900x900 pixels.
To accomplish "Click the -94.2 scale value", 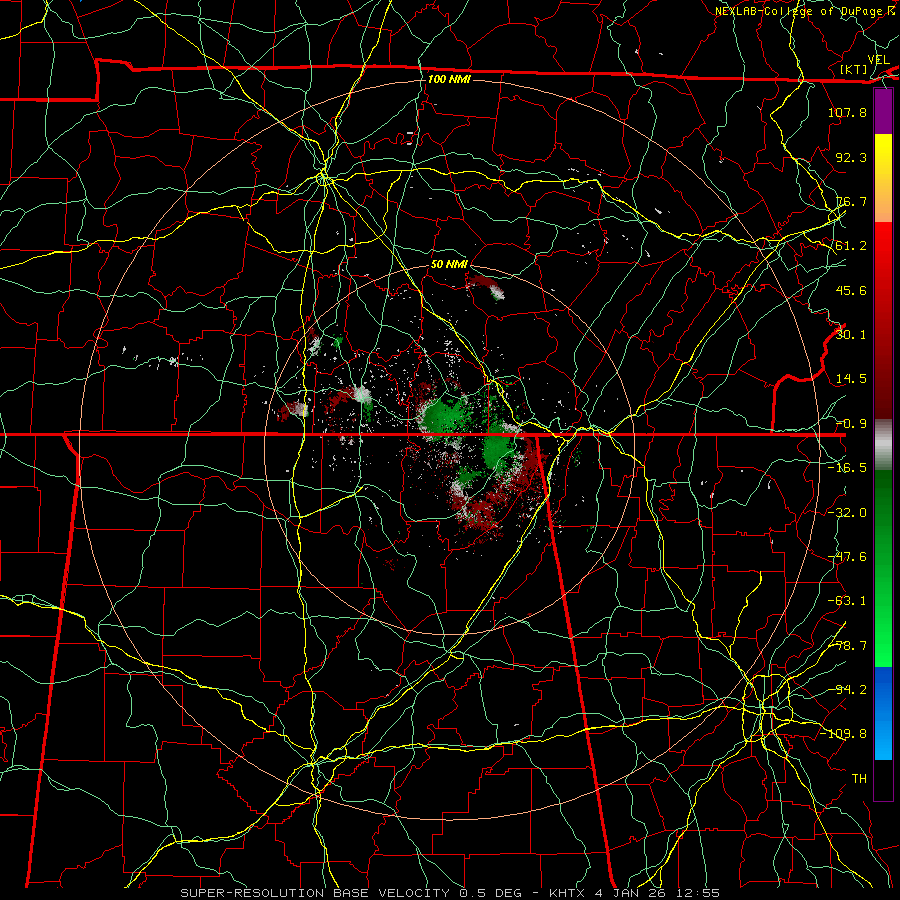I will tap(847, 690).
